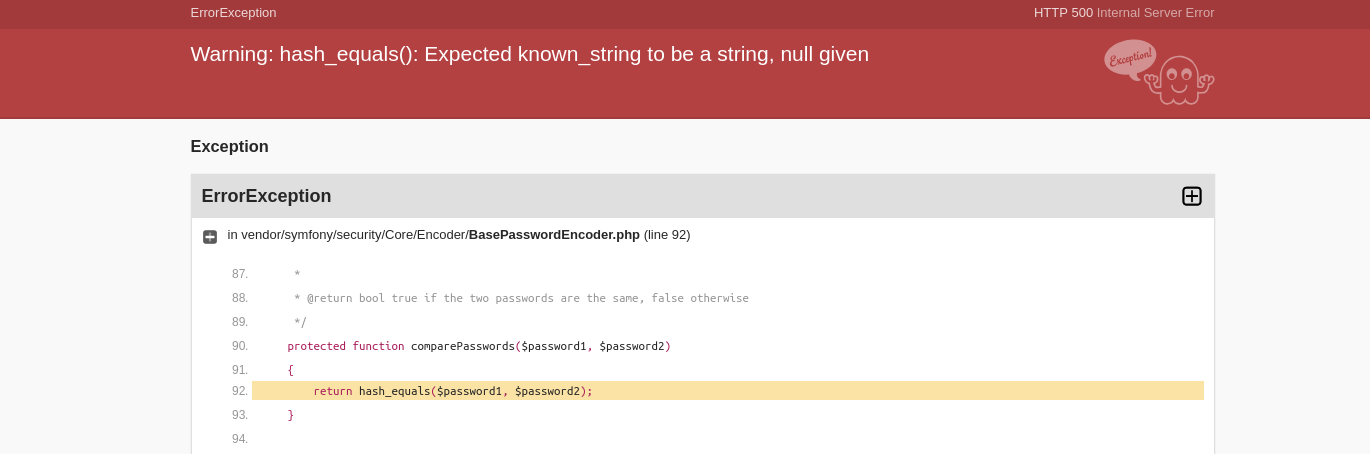The height and width of the screenshot is (454, 1370).
Task: Click the "Exception!" speech bubble icon
Action: coord(1130,58)
